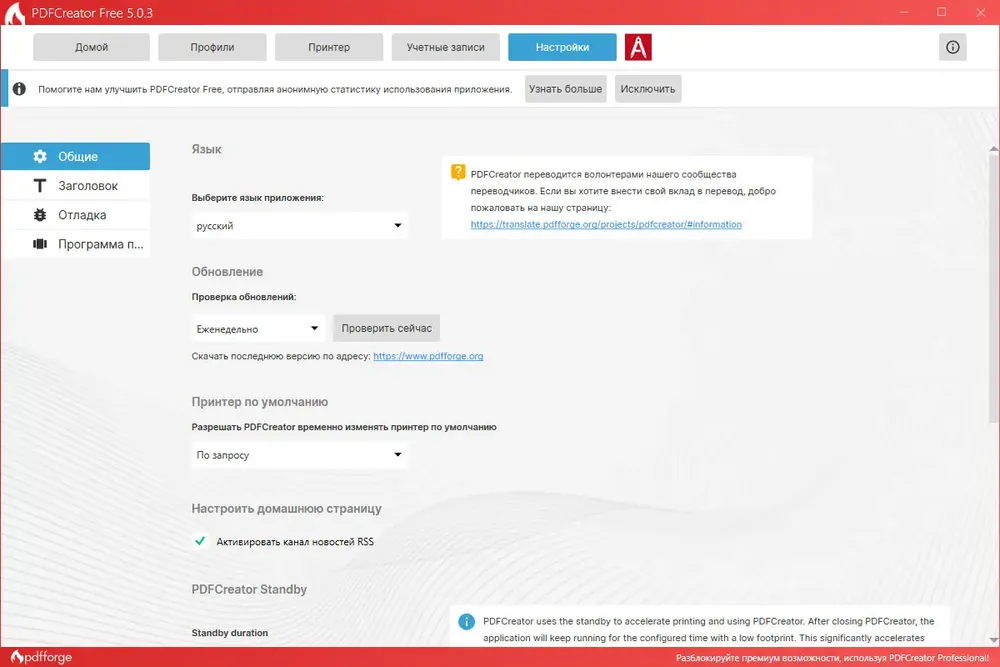The image size is (1000, 667).
Task: Go to the Принтер tab
Action: coord(329,47)
